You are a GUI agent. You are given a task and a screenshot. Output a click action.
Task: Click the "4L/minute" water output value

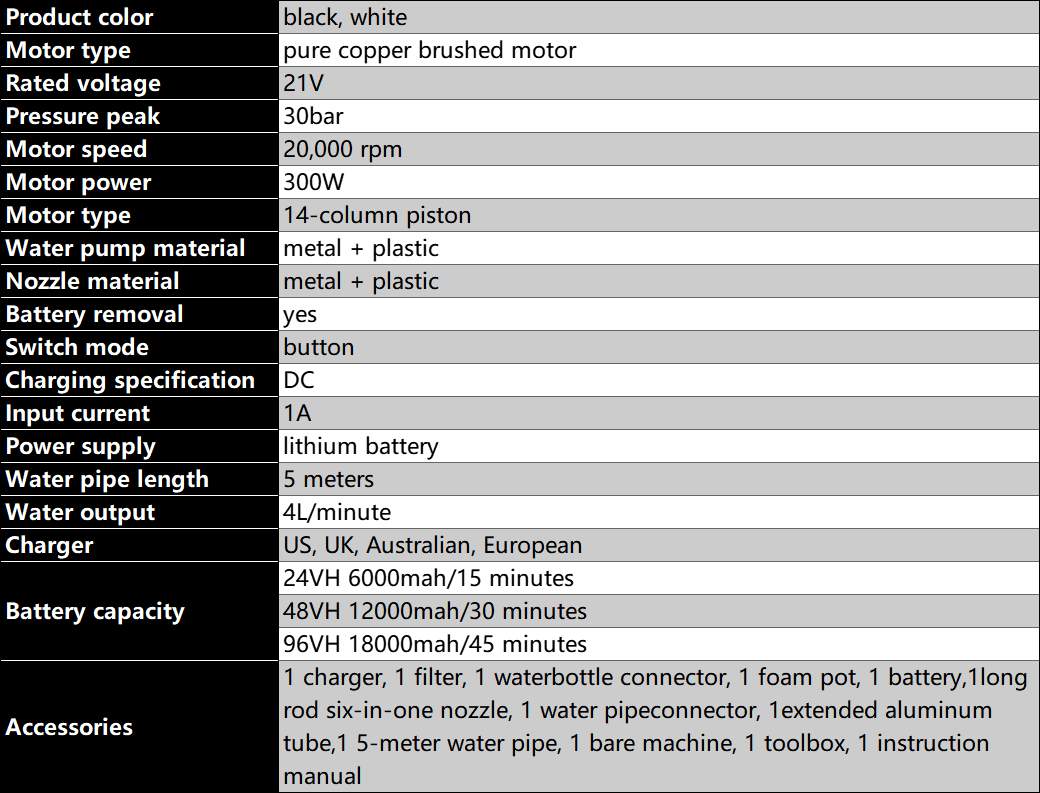pyautogui.click(x=337, y=512)
